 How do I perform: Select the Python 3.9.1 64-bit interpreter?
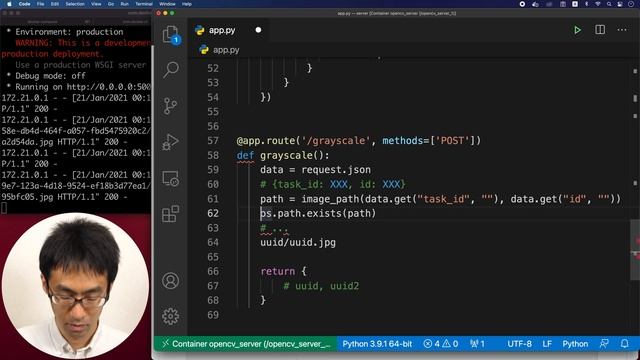[x=377, y=344]
